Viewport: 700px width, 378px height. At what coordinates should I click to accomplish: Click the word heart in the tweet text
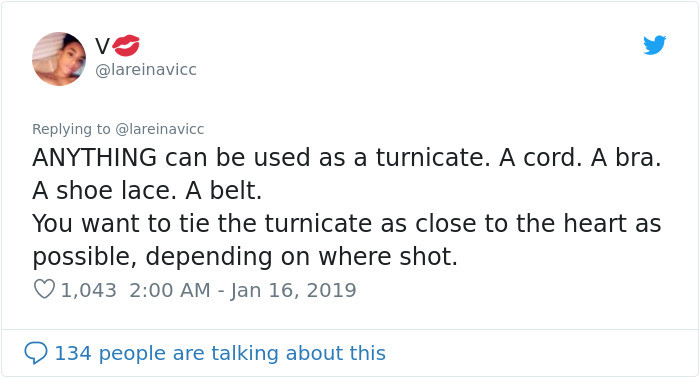tap(595, 223)
